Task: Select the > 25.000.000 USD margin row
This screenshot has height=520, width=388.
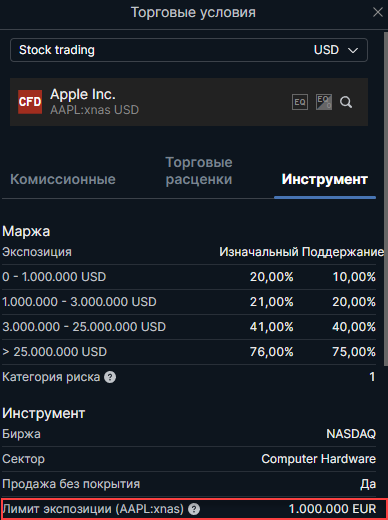Action: coord(189,352)
